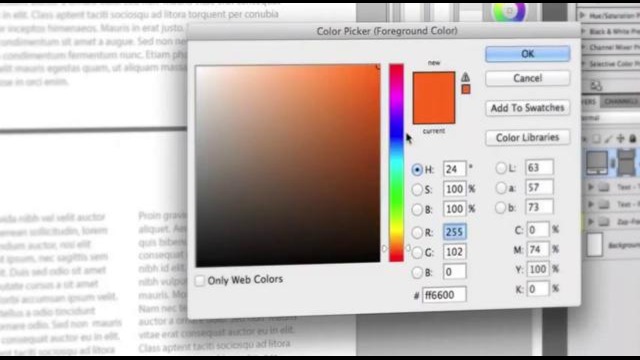
Task: Click the Cancel button
Action: click(527, 78)
